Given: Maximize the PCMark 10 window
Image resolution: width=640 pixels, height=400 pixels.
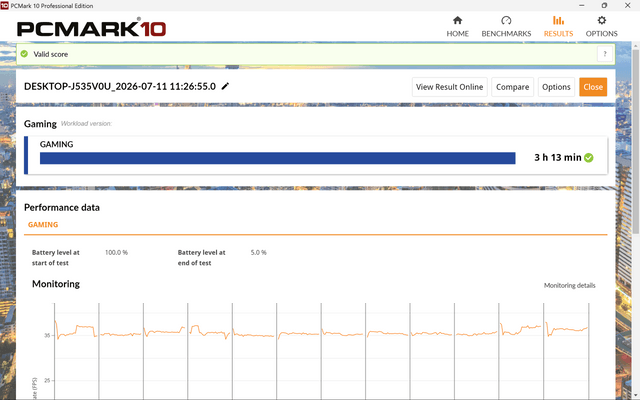Looking at the screenshot, I should 604,5.
